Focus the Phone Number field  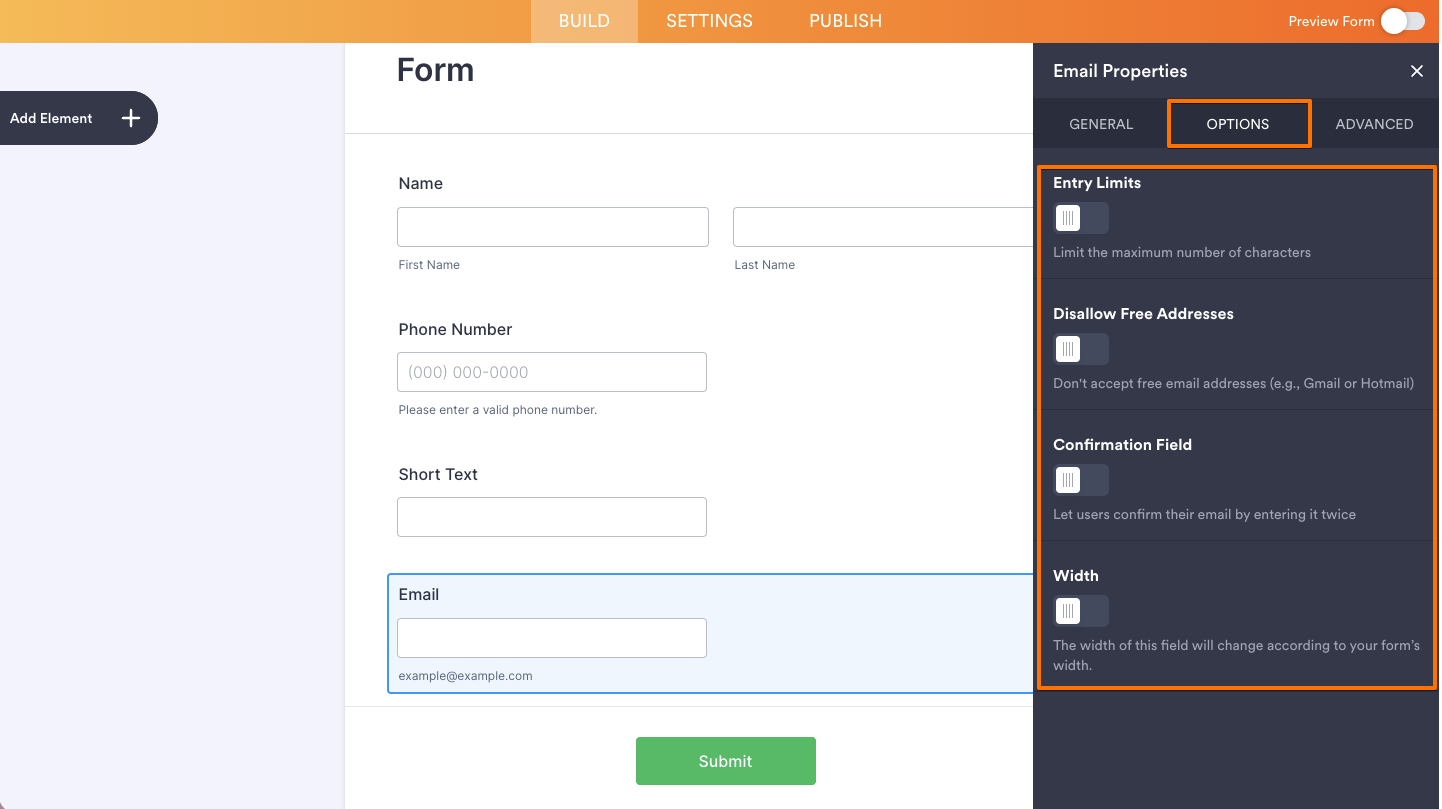pos(552,372)
